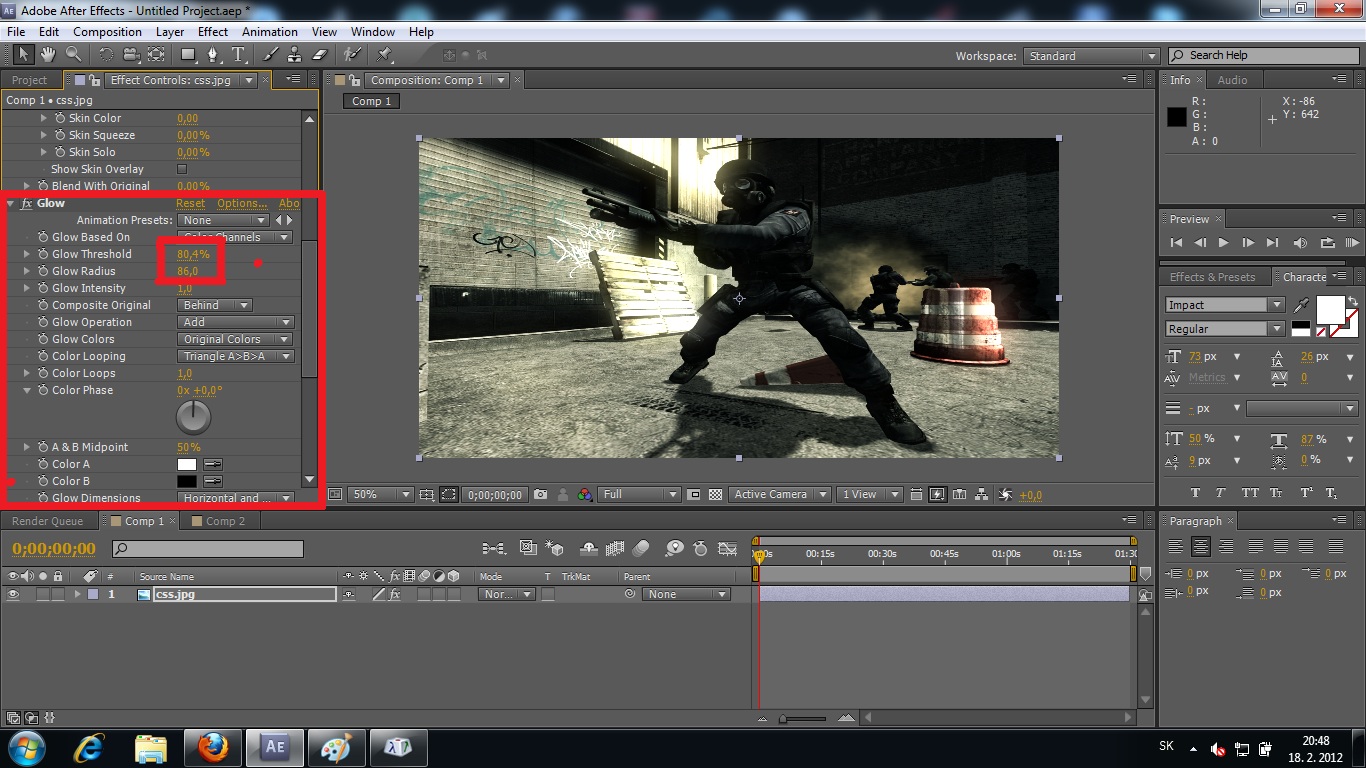Toggle Glow Radius stopwatch
The height and width of the screenshot is (768, 1366).
pyautogui.click(x=43, y=271)
